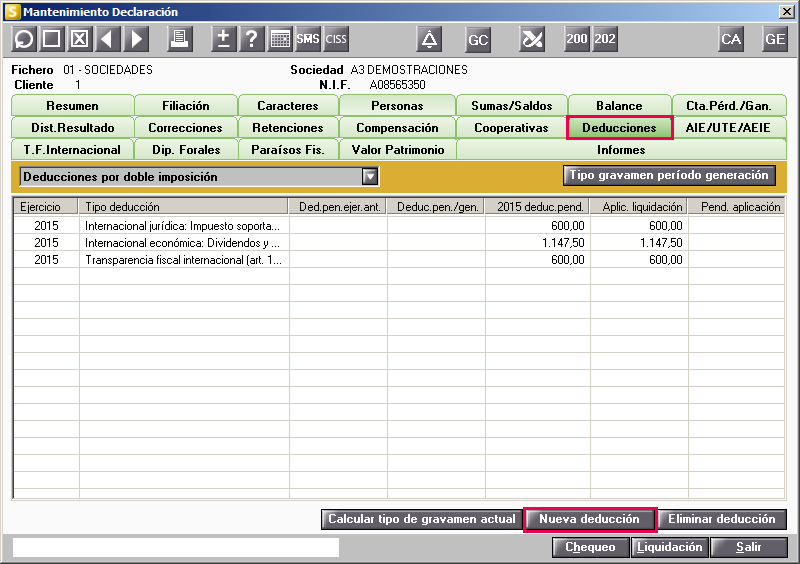Viewport: 800px width, 564px height.
Task: Click the Chequeo button
Action: pos(590,547)
